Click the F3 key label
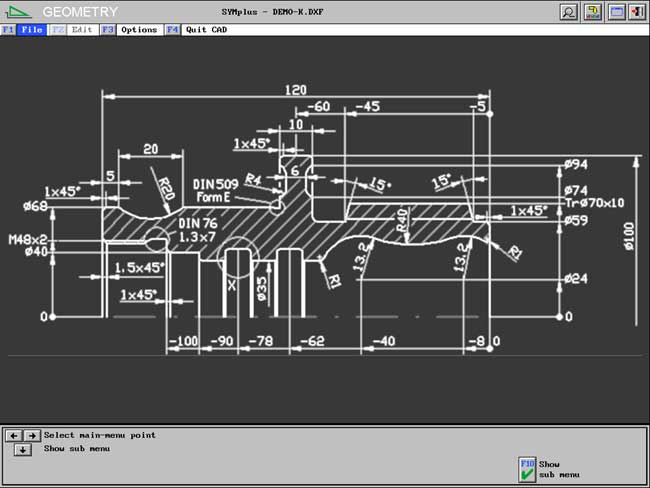This screenshot has height=488, width=650. [x=107, y=30]
